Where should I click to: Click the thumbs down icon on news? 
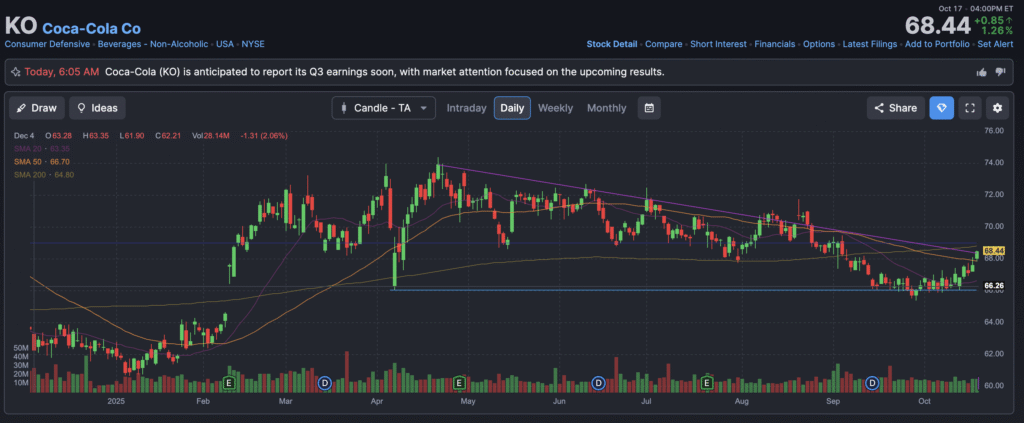1000,72
